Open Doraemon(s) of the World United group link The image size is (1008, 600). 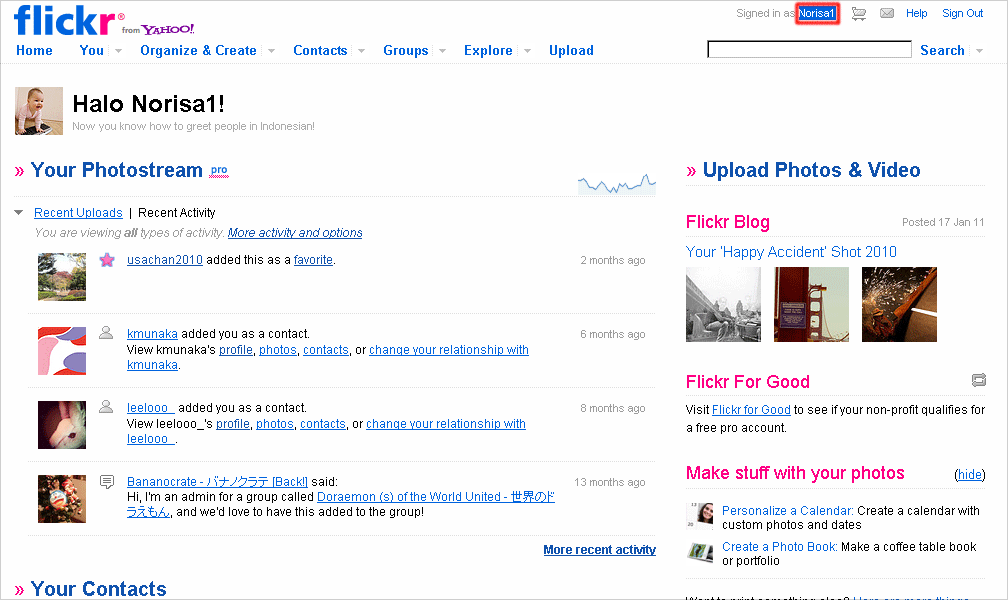[435, 496]
